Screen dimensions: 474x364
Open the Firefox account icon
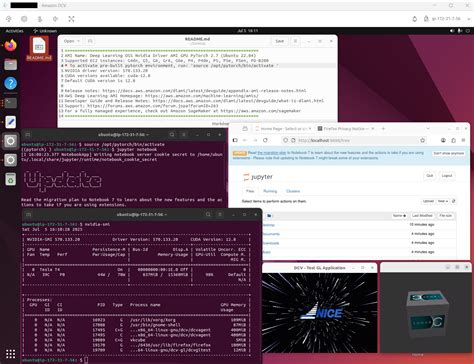point(443,140)
